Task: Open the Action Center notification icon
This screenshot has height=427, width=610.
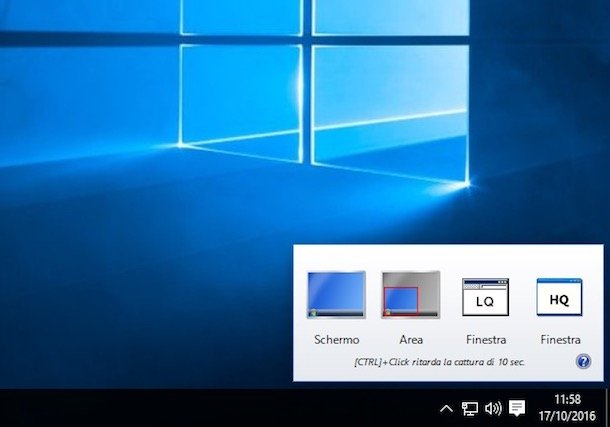Action: click(517, 408)
